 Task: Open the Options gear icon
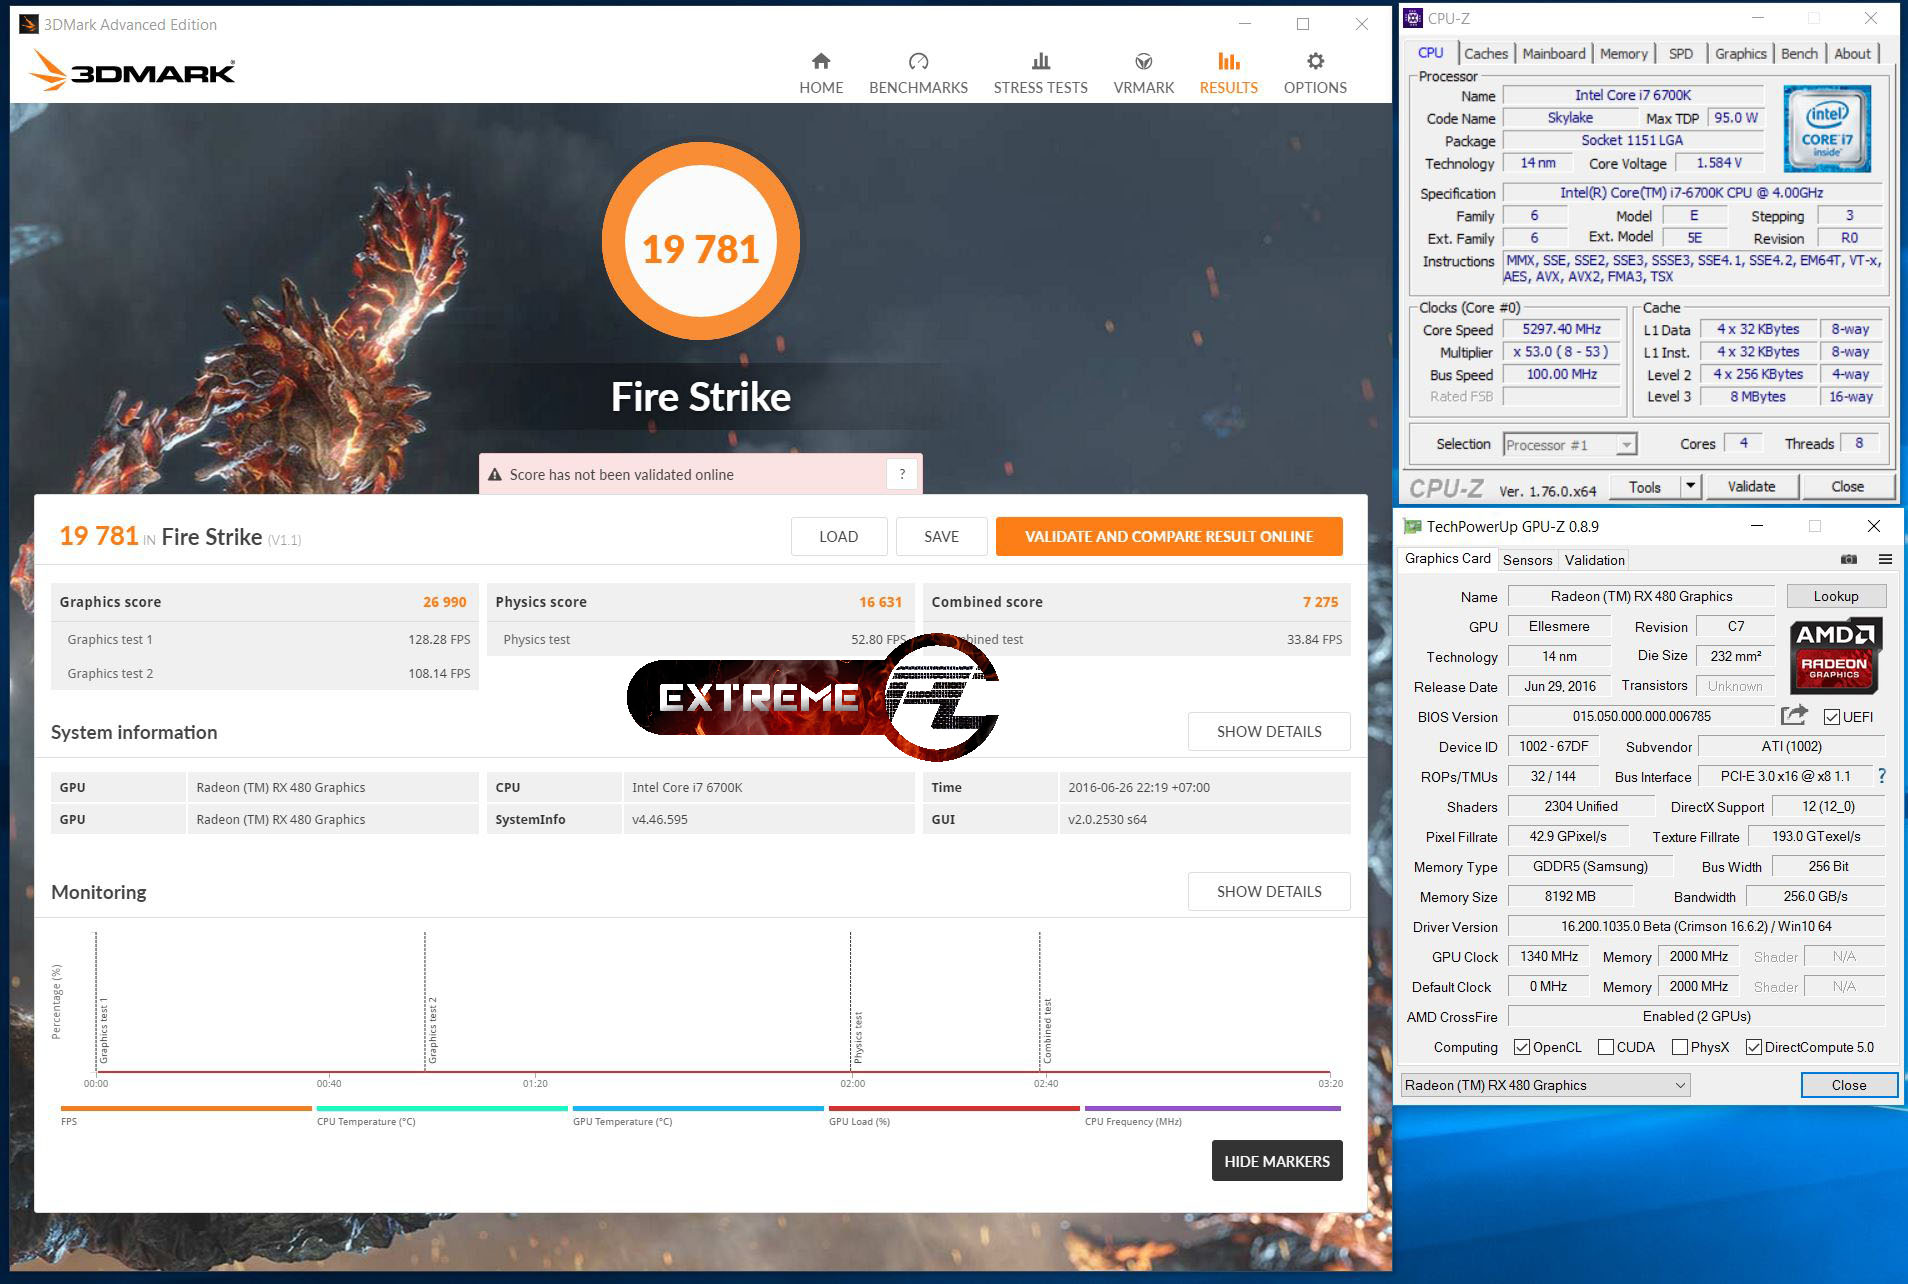[x=1315, y=62]
